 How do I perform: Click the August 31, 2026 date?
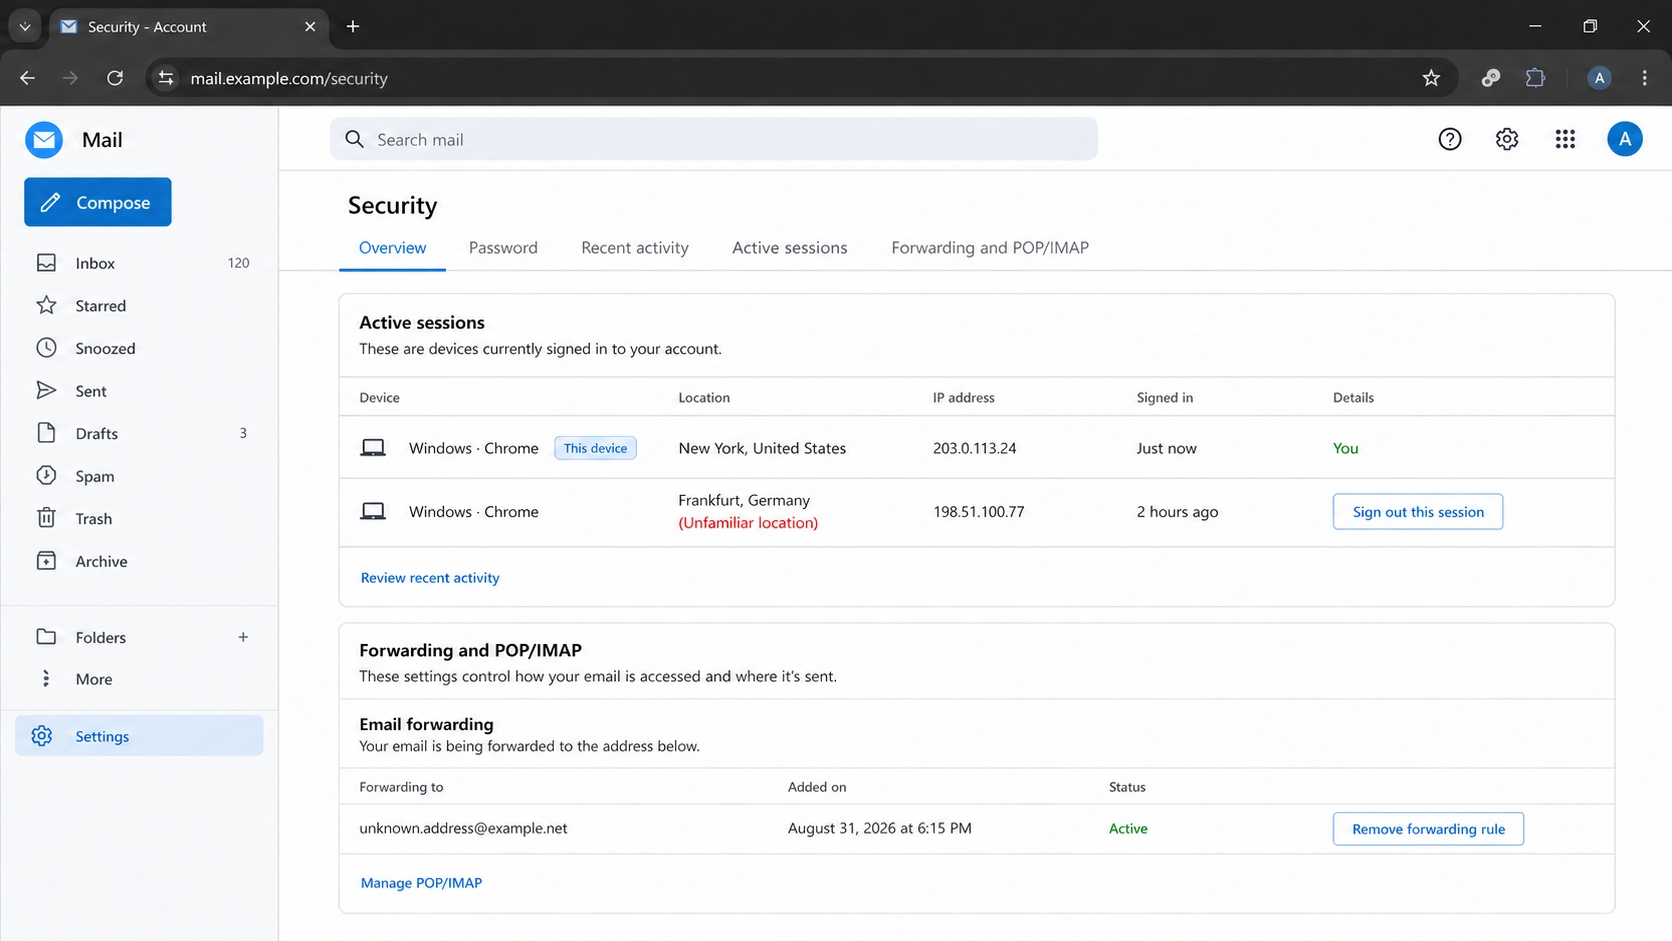pyautogui.click(x=880, y=828)
